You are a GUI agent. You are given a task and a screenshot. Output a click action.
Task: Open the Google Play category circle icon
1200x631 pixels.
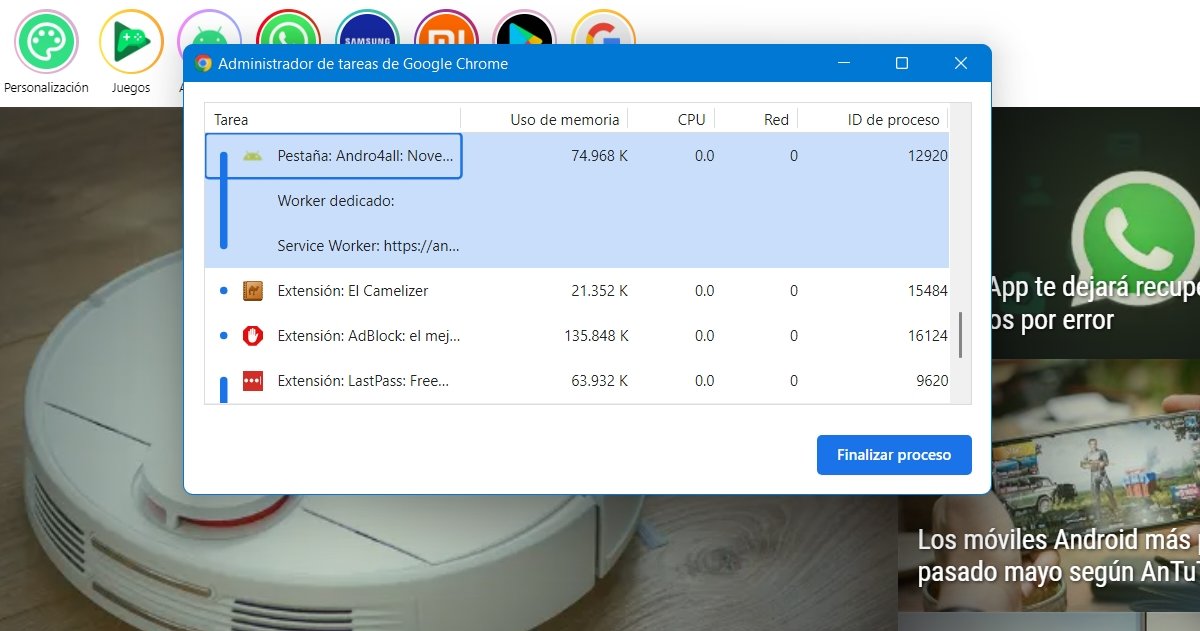(x=524, y=28)
